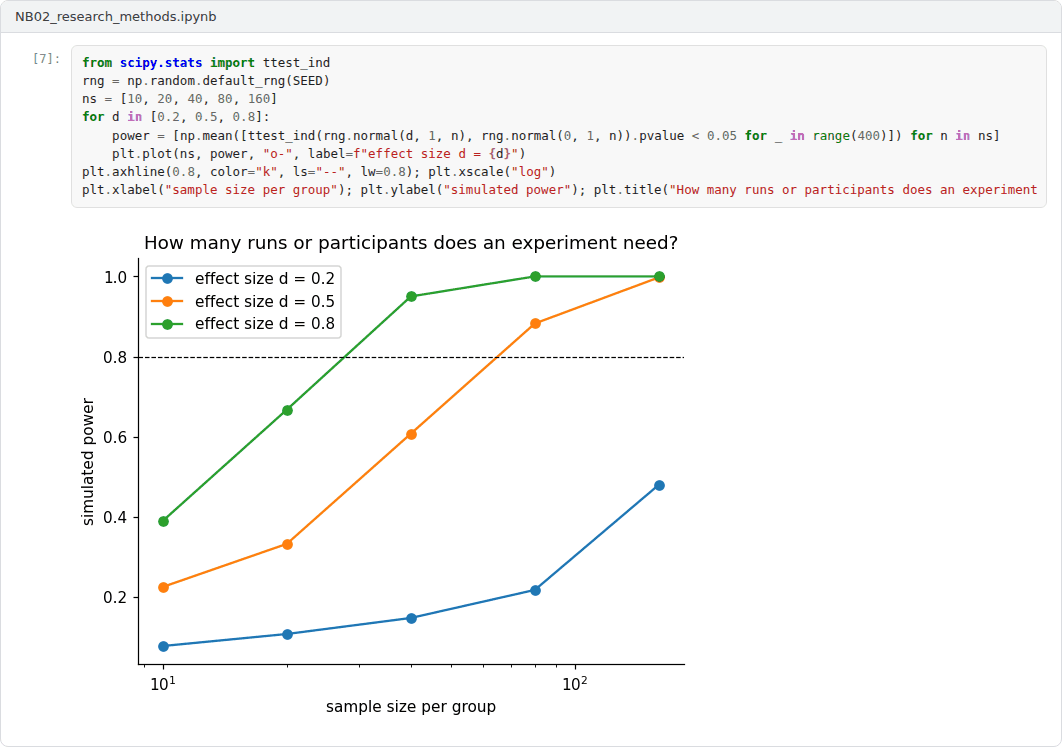Click the orange data point just above the 0.8 line
This screenshot has width=1062, height=747.
(536, 324)
